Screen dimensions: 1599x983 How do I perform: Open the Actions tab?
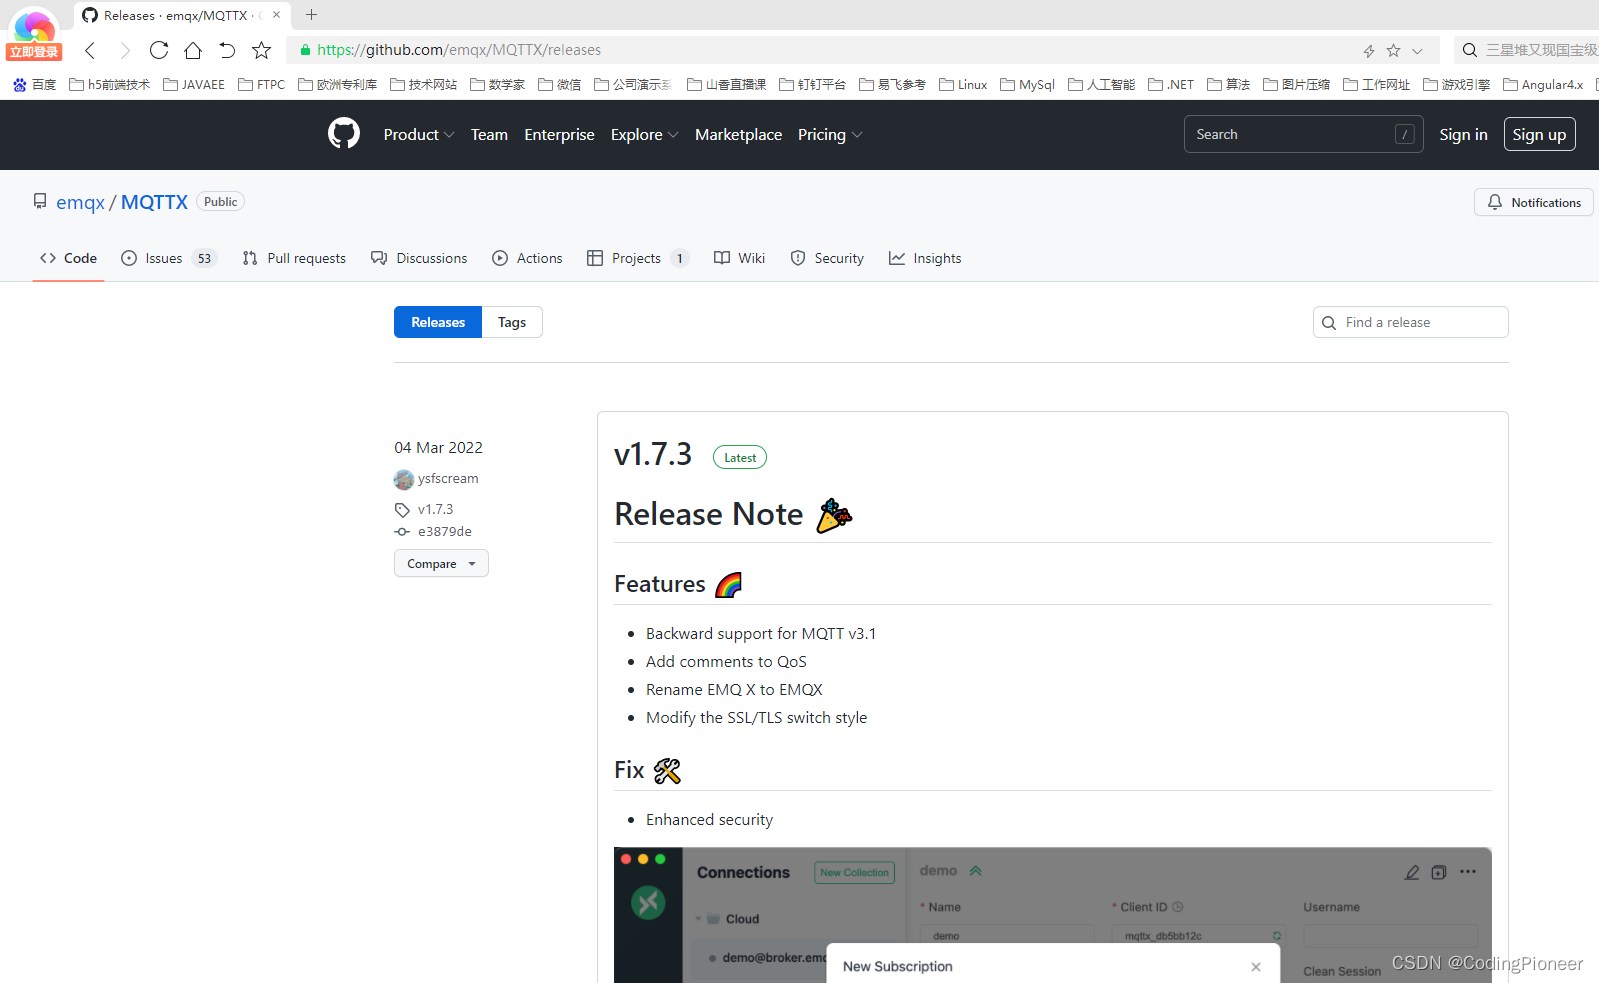click(x=527, y=258)
